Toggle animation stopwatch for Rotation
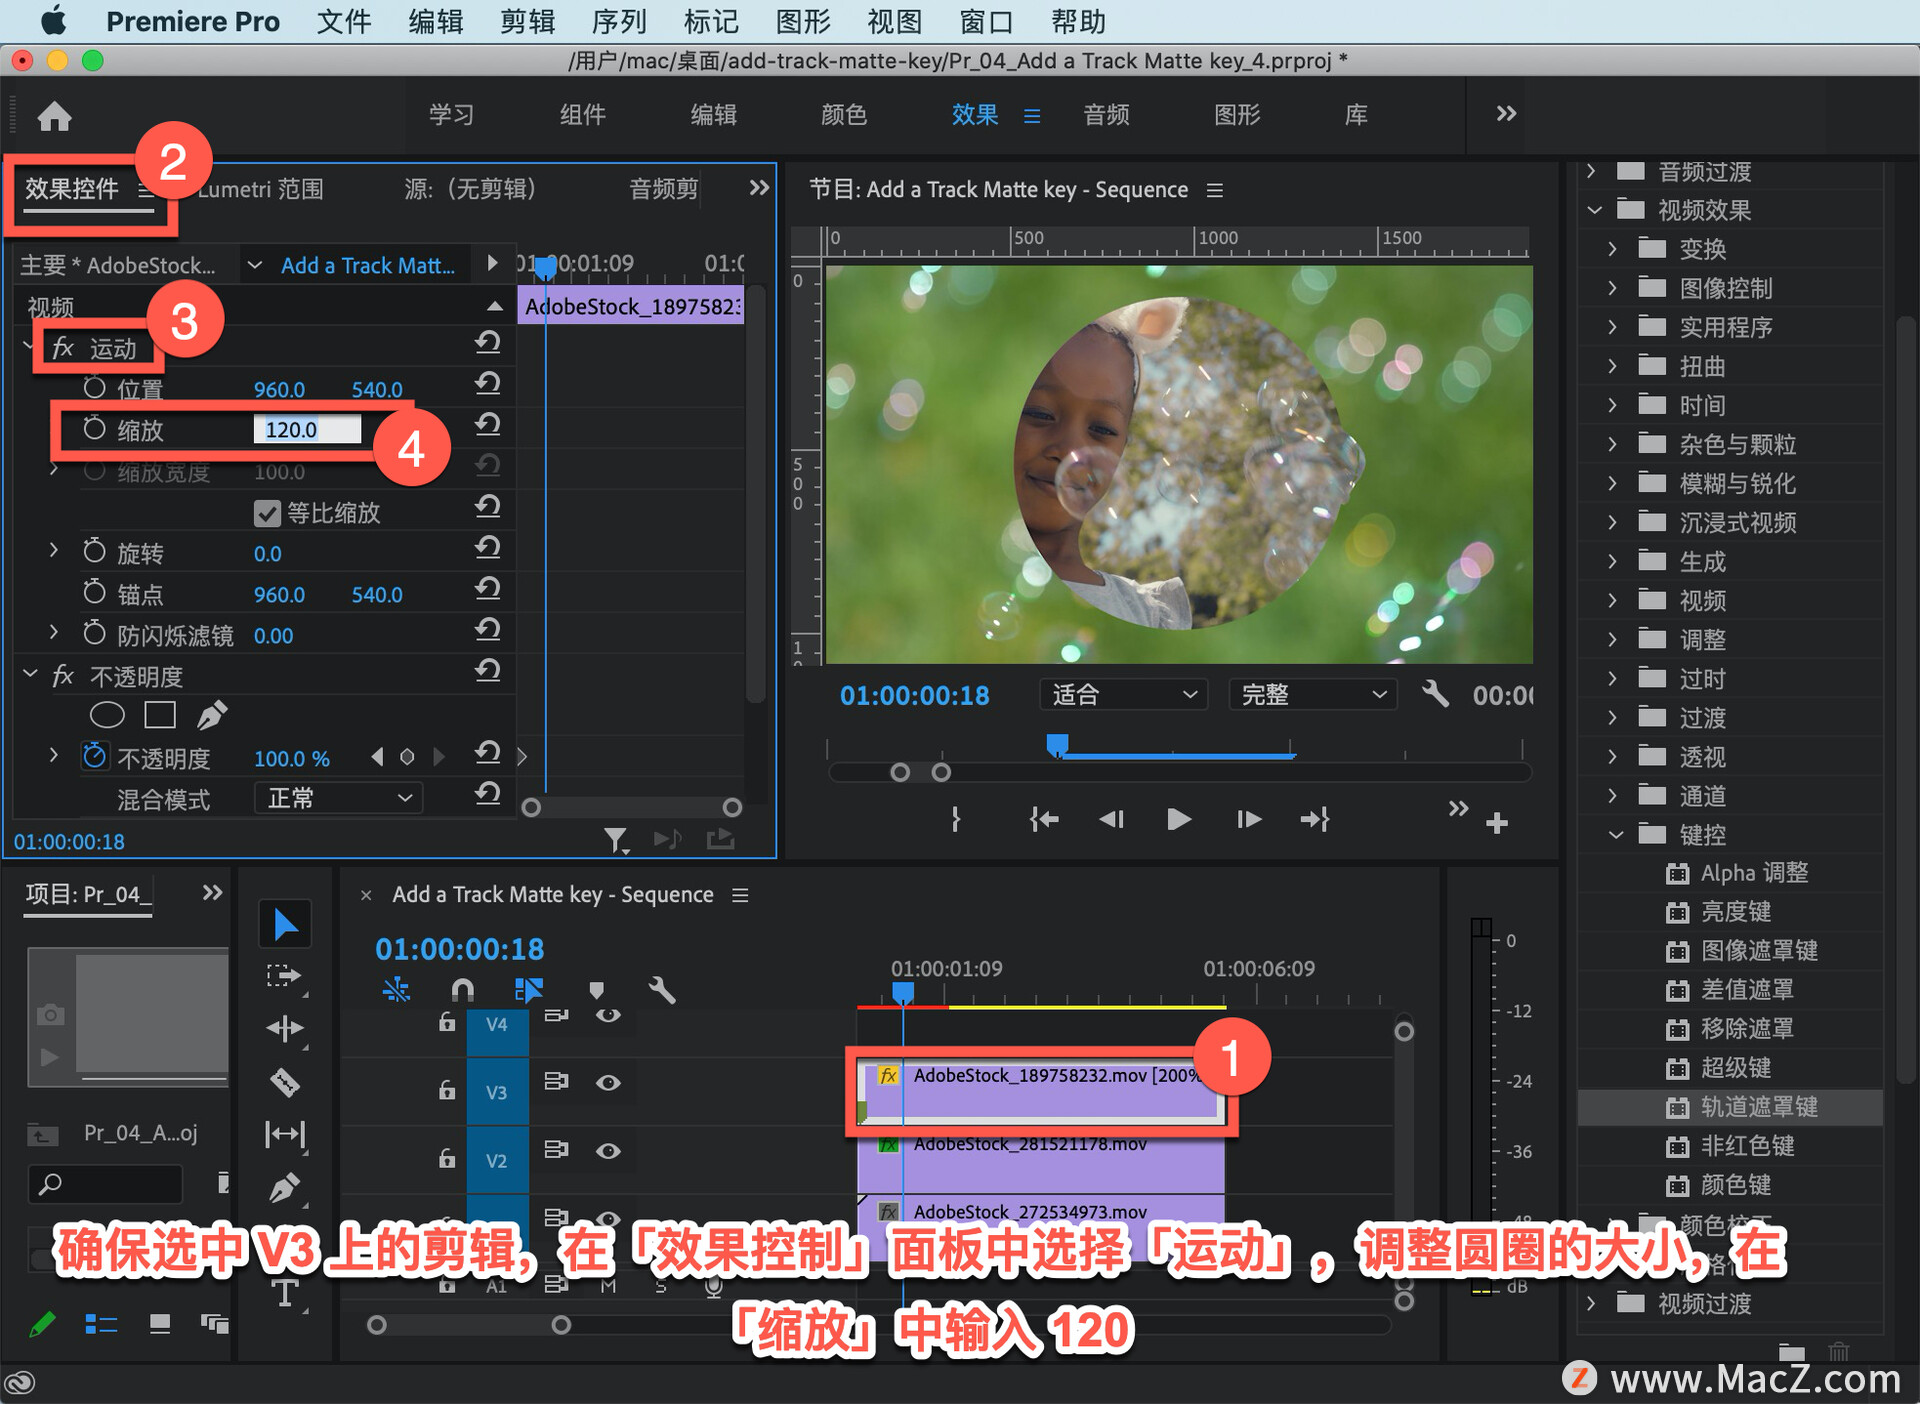 click(x=94, y=552)
